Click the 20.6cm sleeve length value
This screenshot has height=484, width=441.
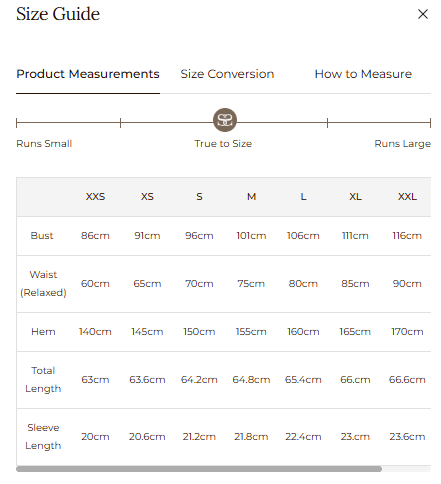pyautogui.click(x=147, y=437)
